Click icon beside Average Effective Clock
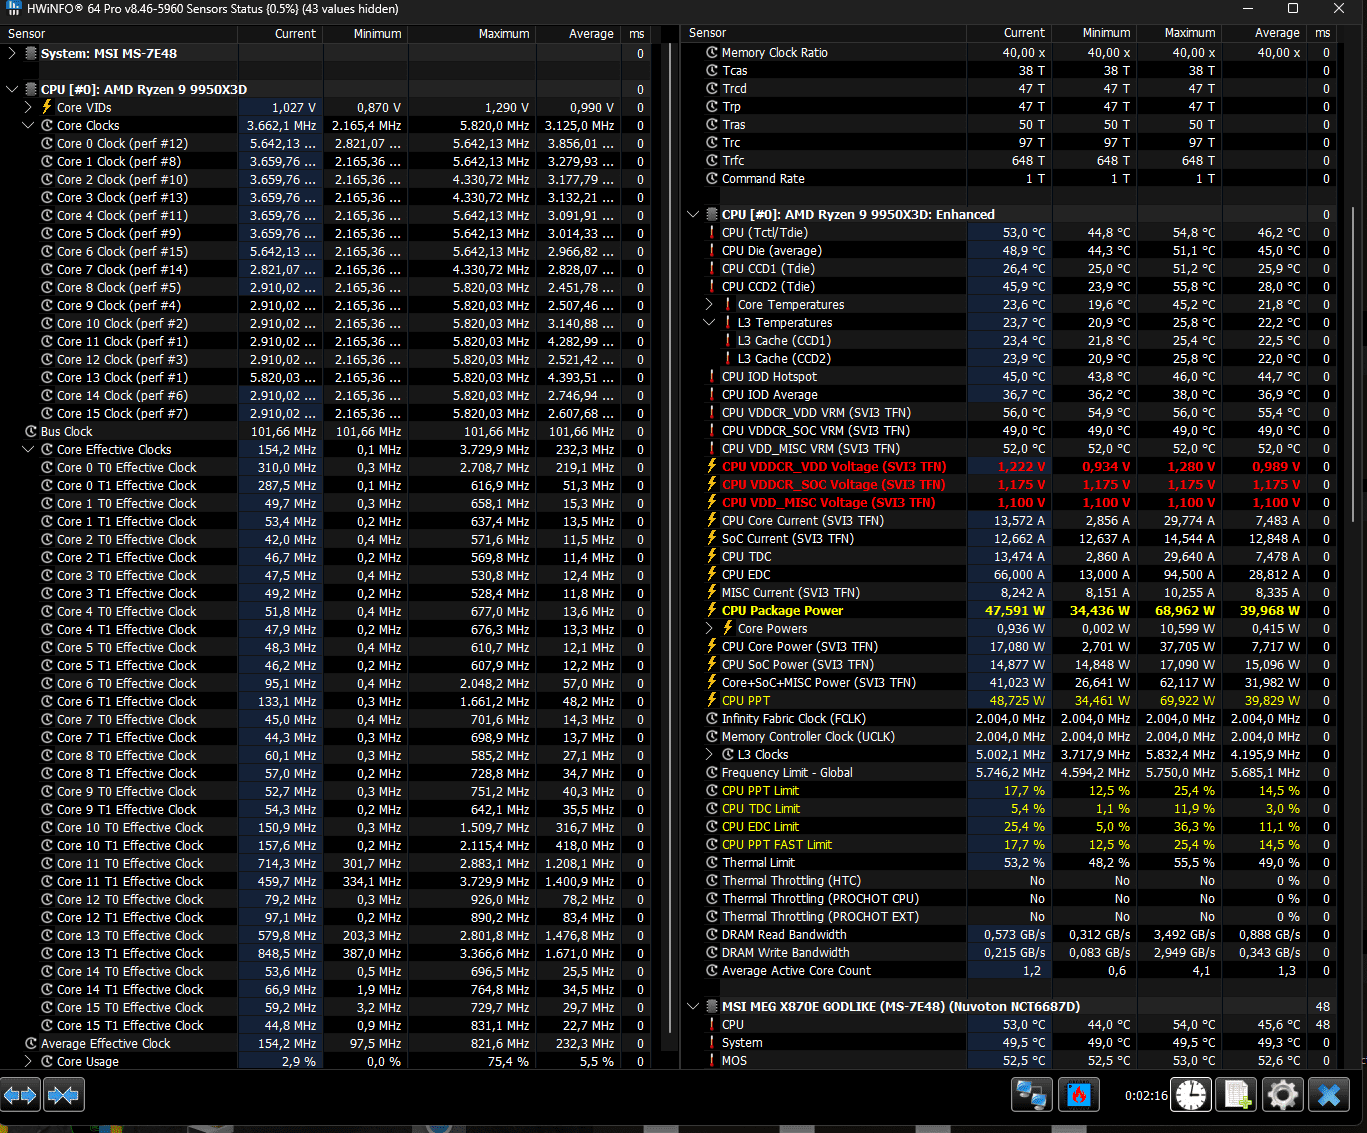Screen dimensions: 1367x1133 pos(31,1043)
